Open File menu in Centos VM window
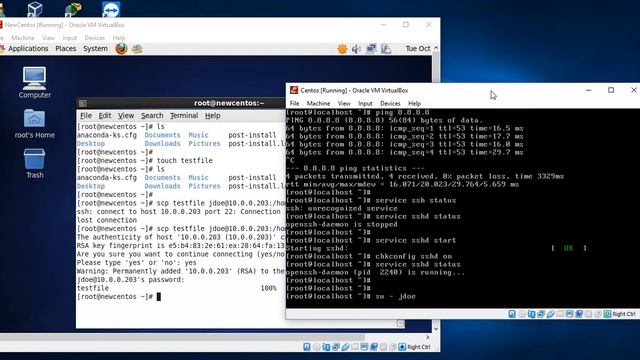 point(294,104)
